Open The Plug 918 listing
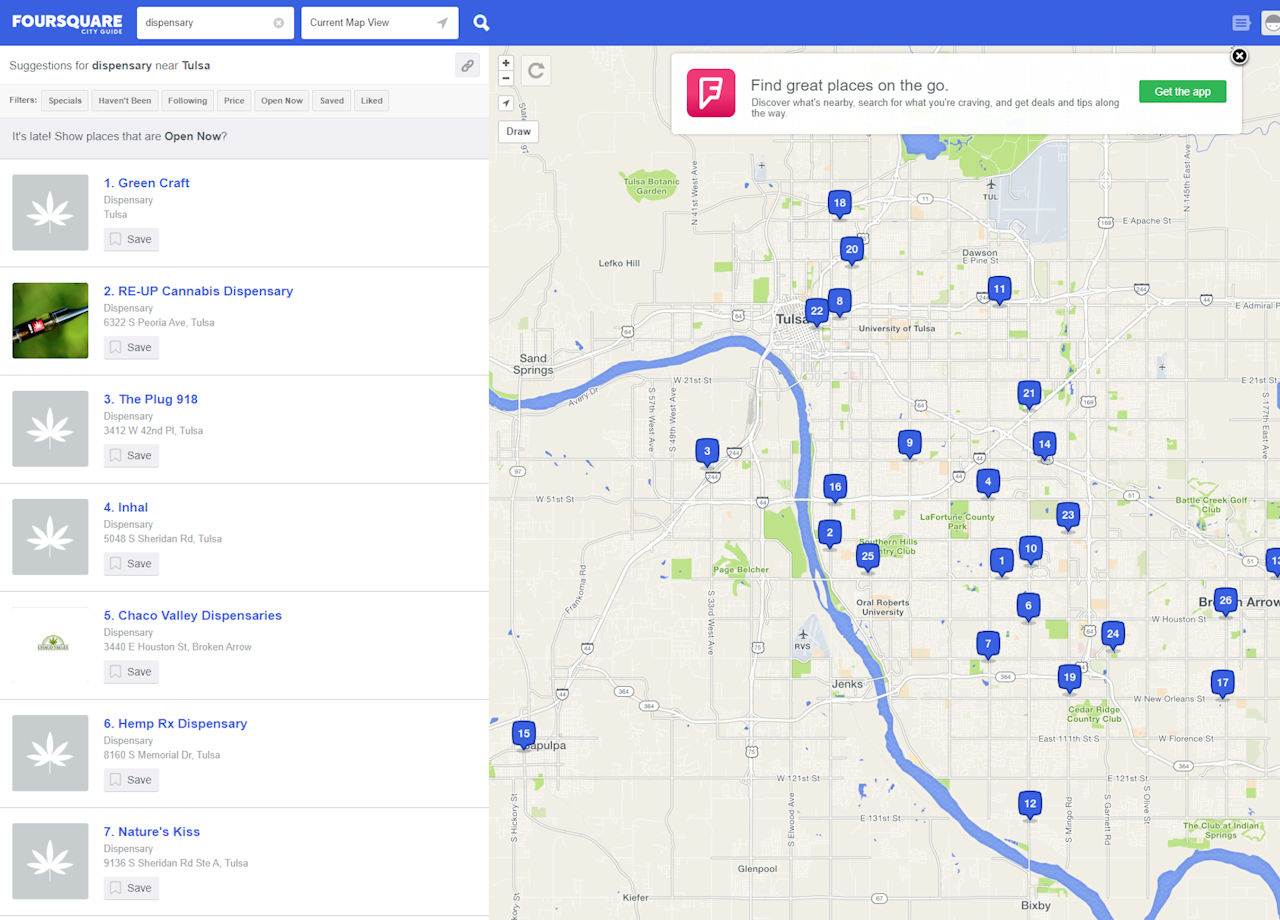Screen dimensions: 1280x920 (x=158, y=399)
